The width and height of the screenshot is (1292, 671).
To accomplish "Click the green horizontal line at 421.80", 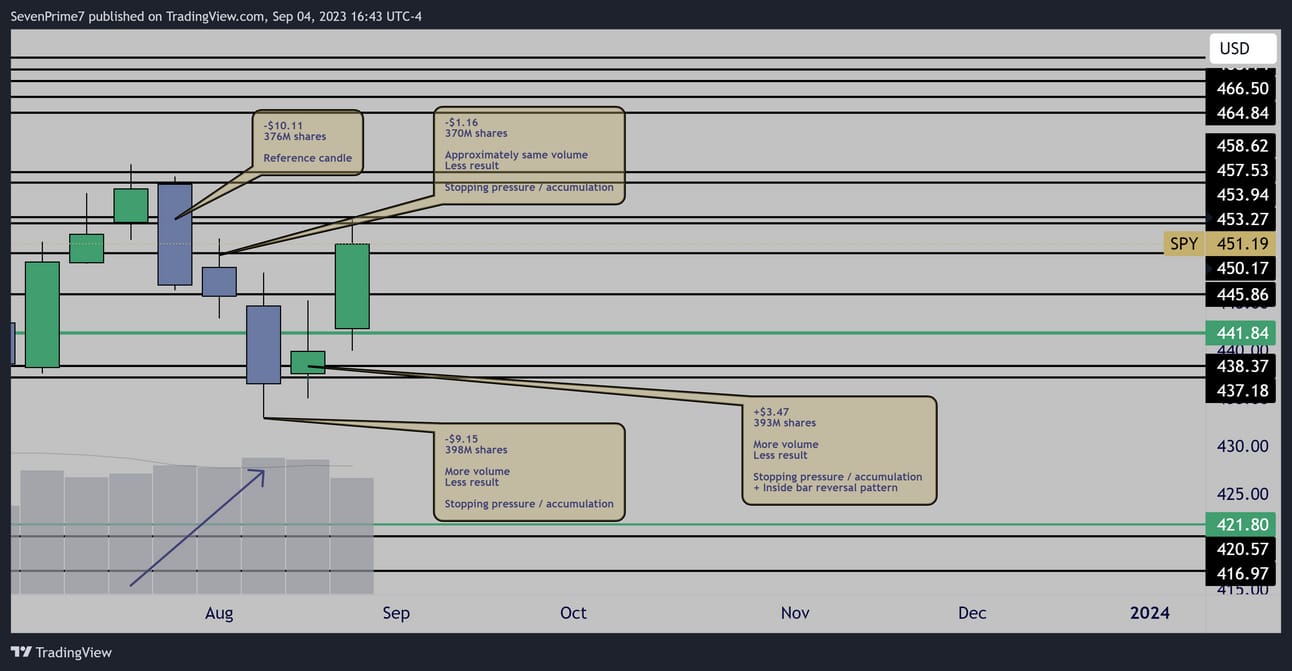I will coord(606,524).
